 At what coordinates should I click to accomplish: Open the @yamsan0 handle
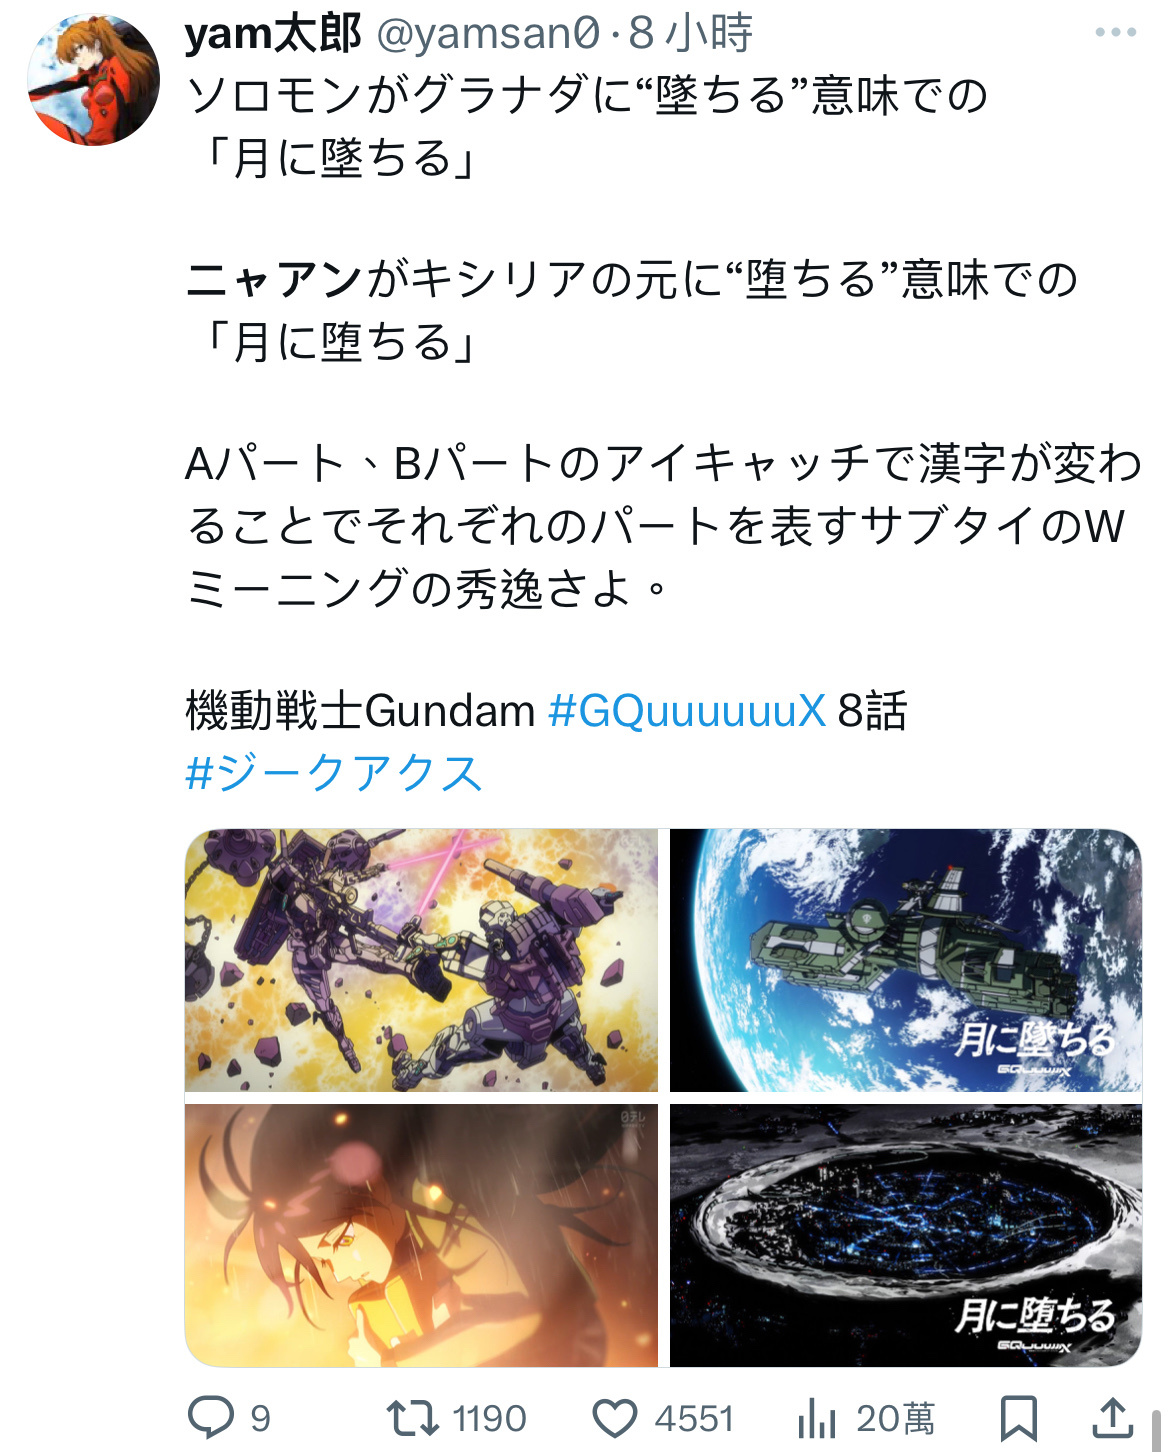(489, 34)
